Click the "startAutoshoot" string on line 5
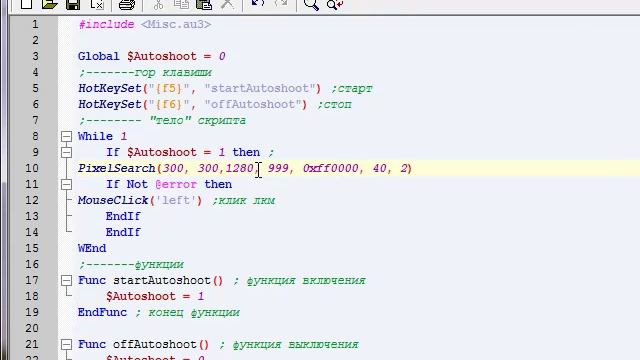The width and height of the screenshot is (640, 360). click(x=260, y=88)
